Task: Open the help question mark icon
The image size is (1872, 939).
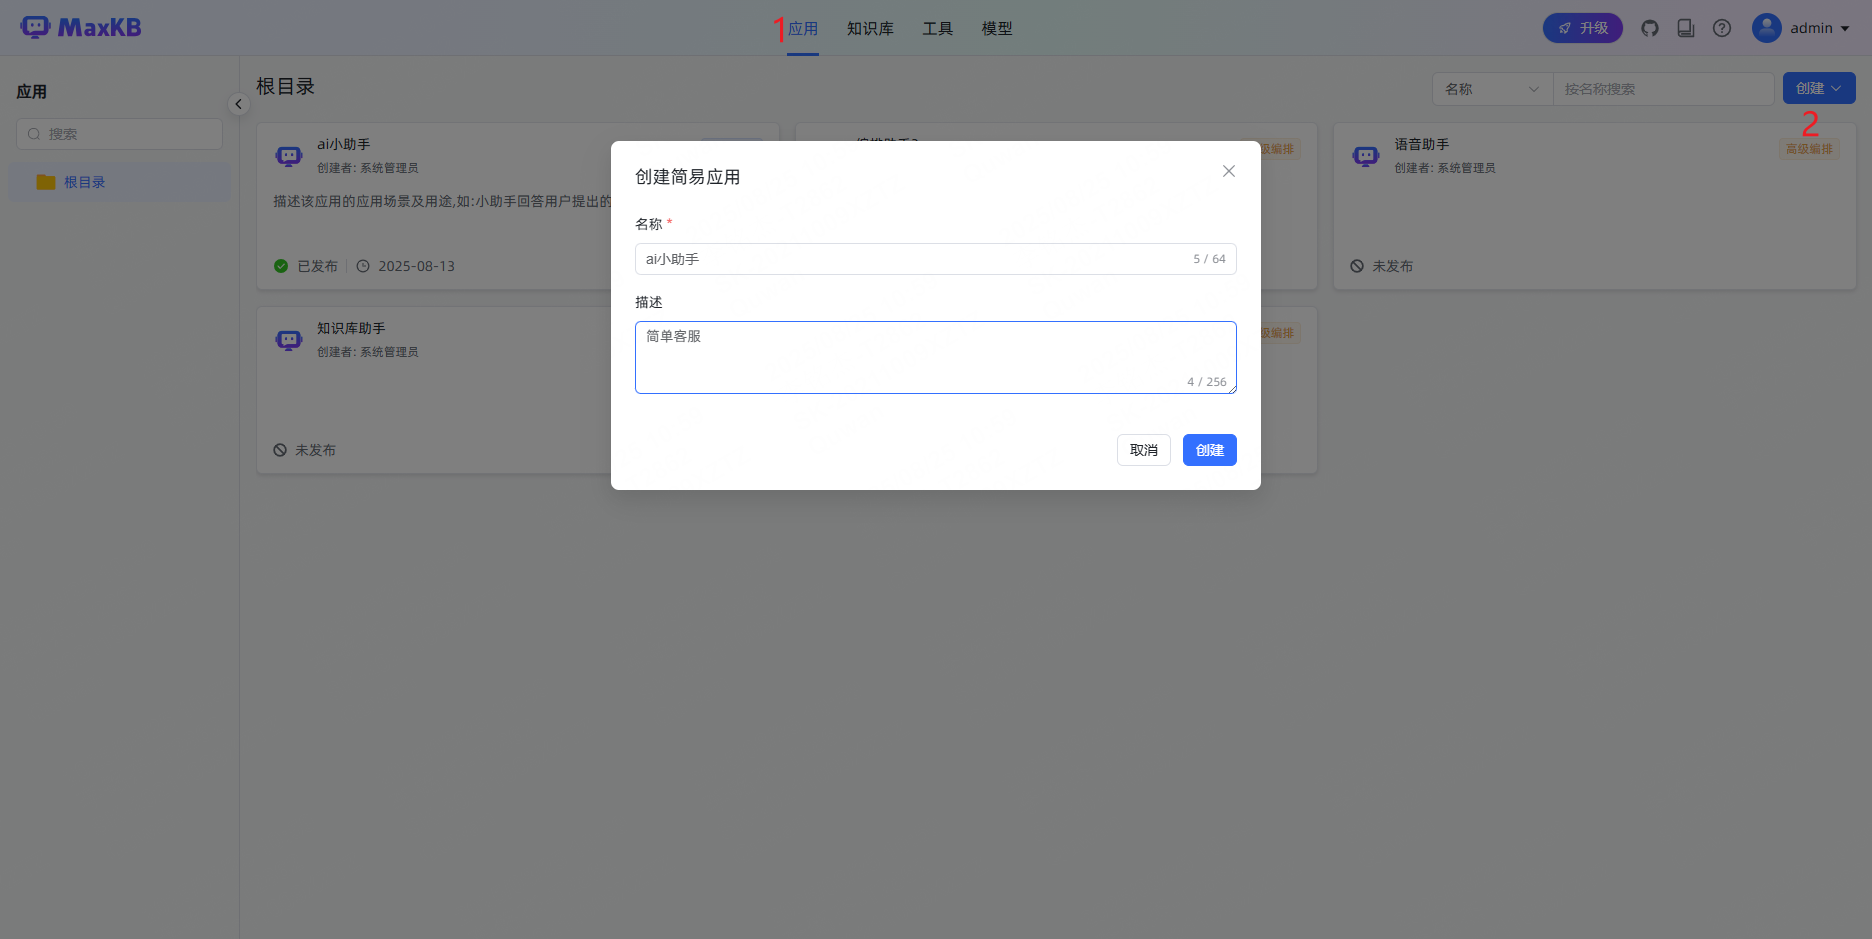Action: point(1722,28)
